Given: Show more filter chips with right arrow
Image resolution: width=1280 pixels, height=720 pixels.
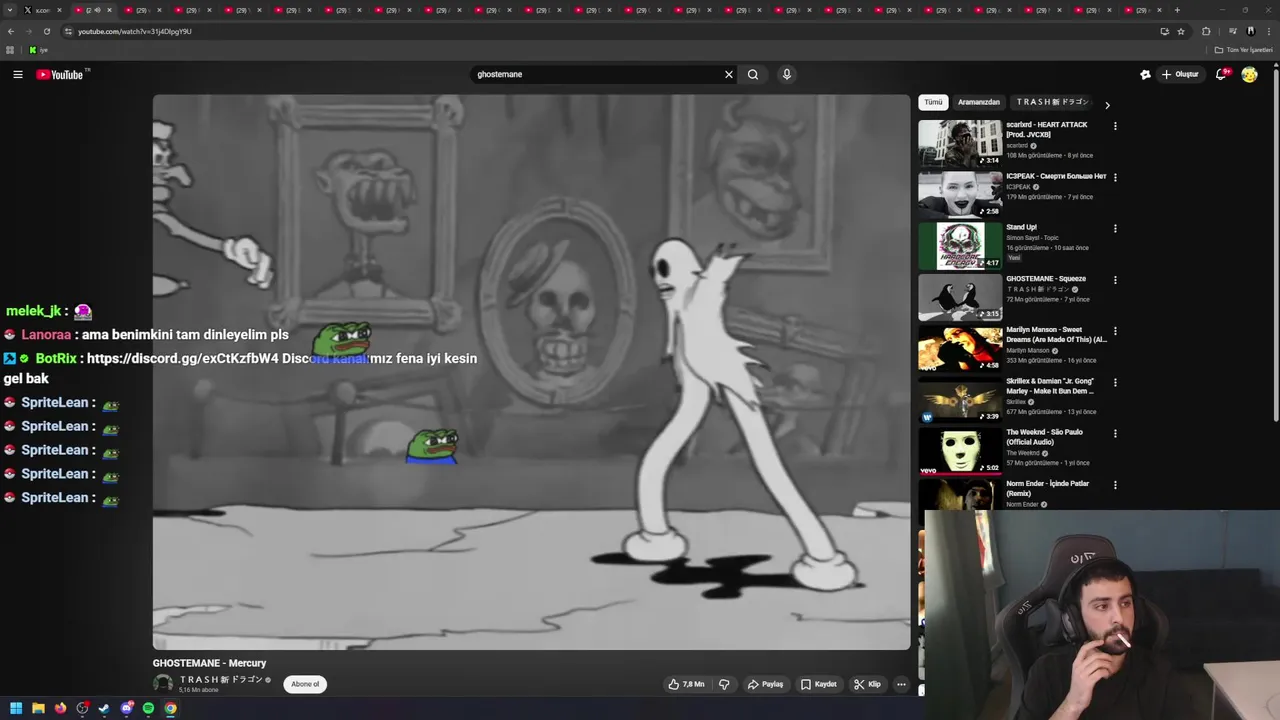Looking at the screenshot, I should 1107,104.
